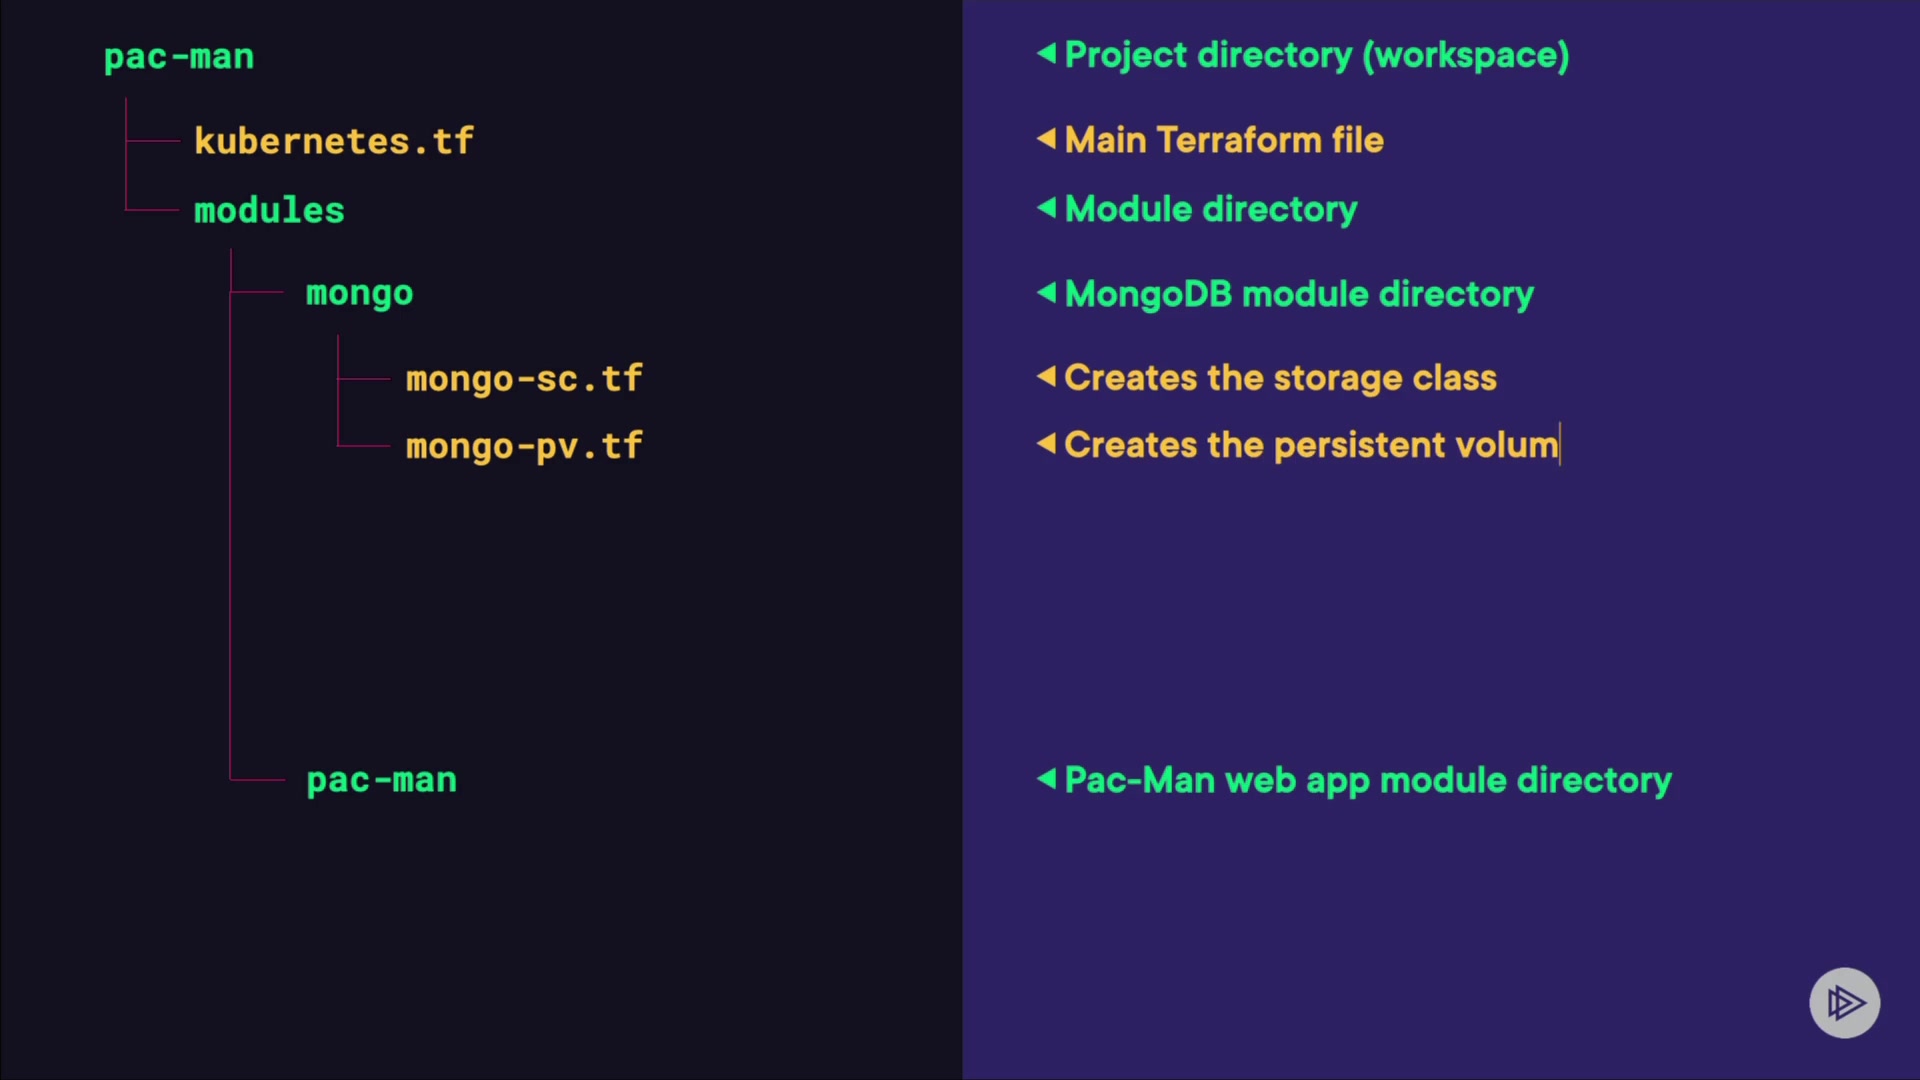
Task: Click arrow marker beside Pac-Man web app module
Action: coord(1046,778)
